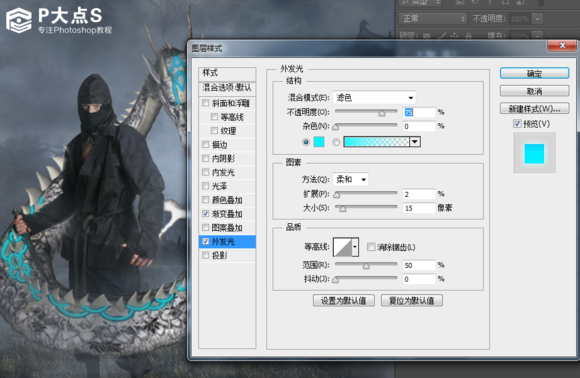Click the 扩展 slider
Screen dimensions: 580x378
tap(366, 194)
